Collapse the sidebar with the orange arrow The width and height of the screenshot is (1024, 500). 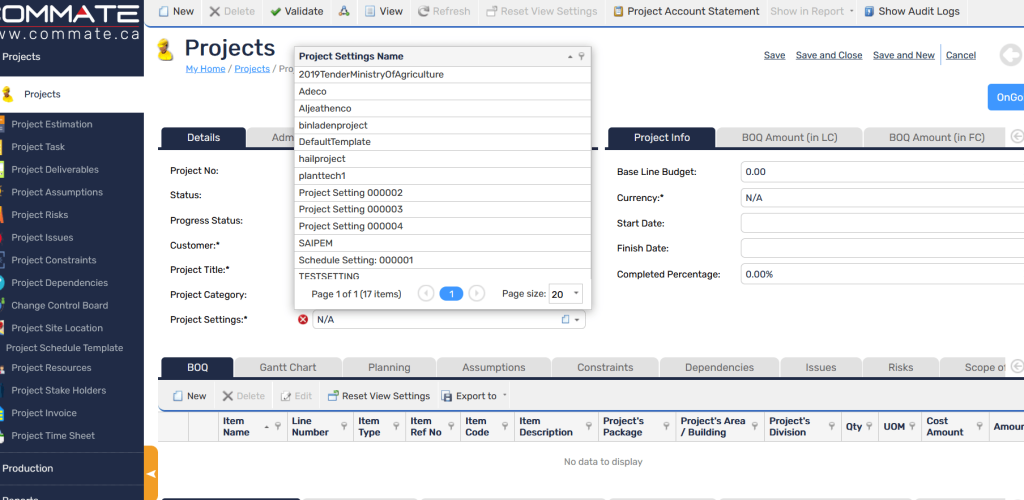point(151,473)
